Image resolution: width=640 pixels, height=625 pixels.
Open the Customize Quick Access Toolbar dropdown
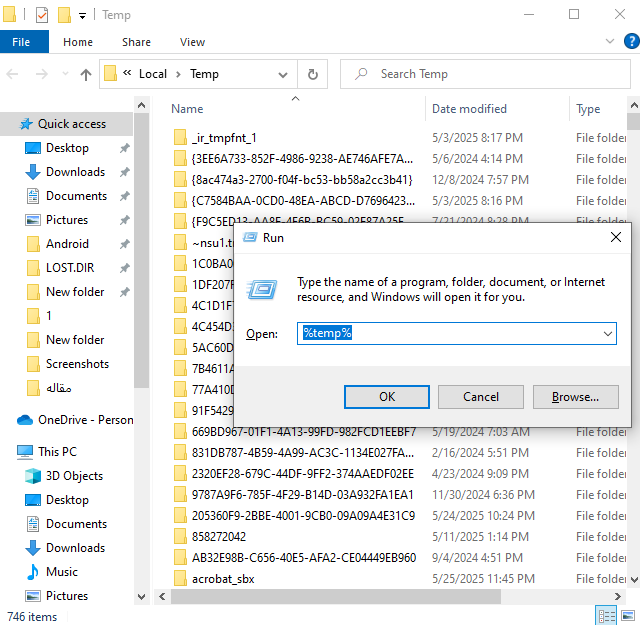coord(82,16)
